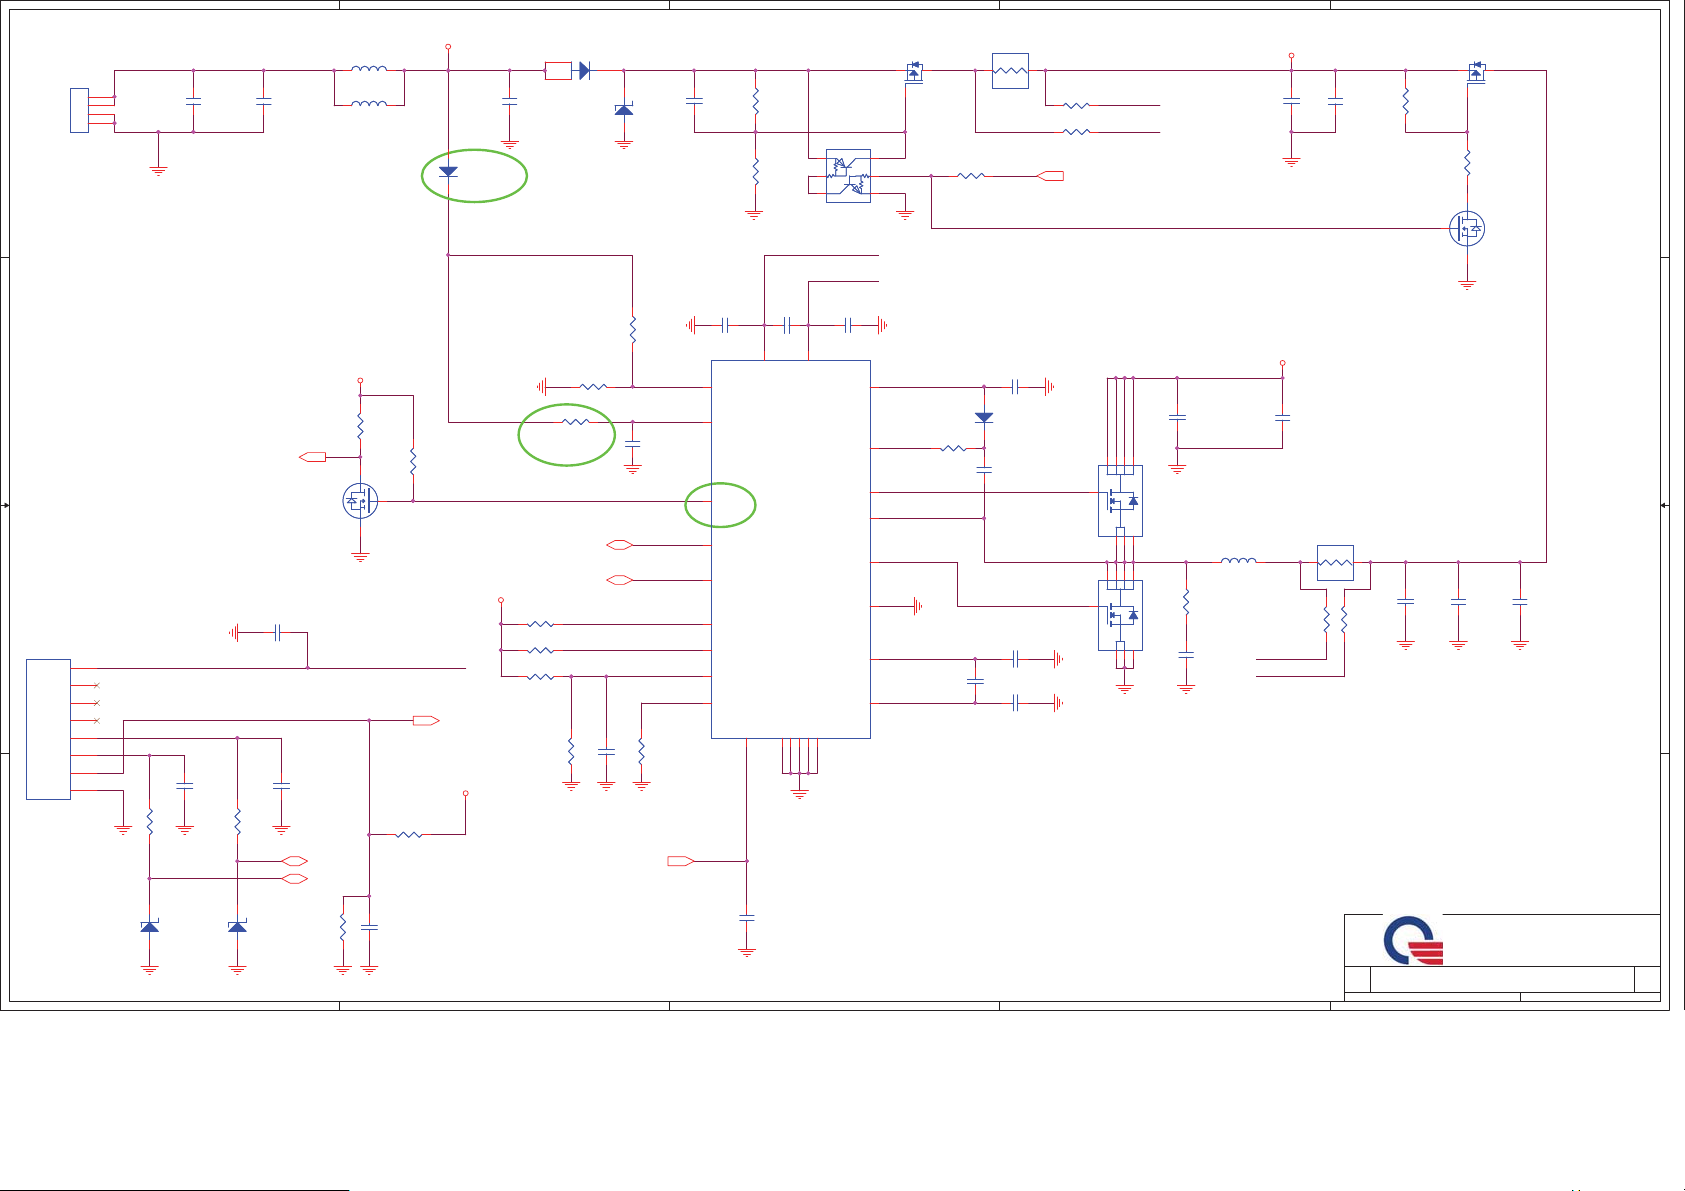Click the upper inductor coil on top rail
Viewport: 1685px width, 1191px height.
point(369,69)
